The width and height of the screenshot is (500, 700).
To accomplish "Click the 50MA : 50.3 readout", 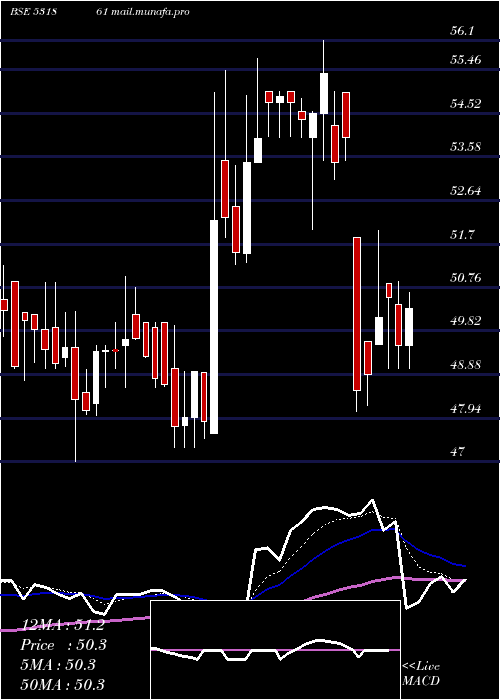I will [62, 684].
